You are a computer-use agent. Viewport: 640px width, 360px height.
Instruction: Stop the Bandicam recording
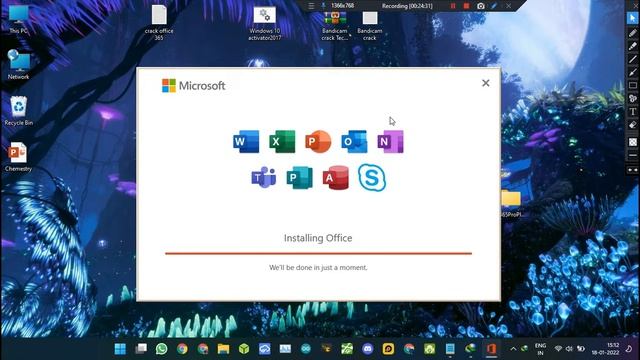466,6
